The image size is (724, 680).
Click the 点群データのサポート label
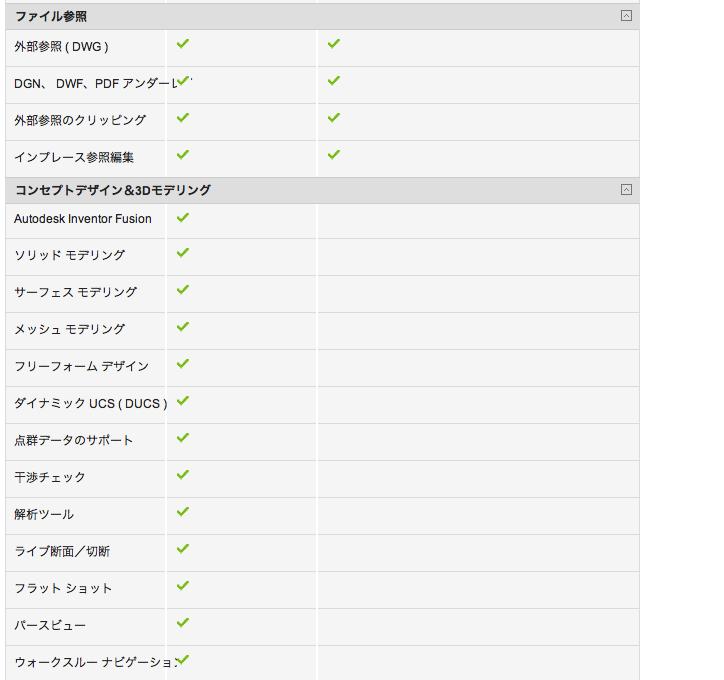(x=73, y=440)
